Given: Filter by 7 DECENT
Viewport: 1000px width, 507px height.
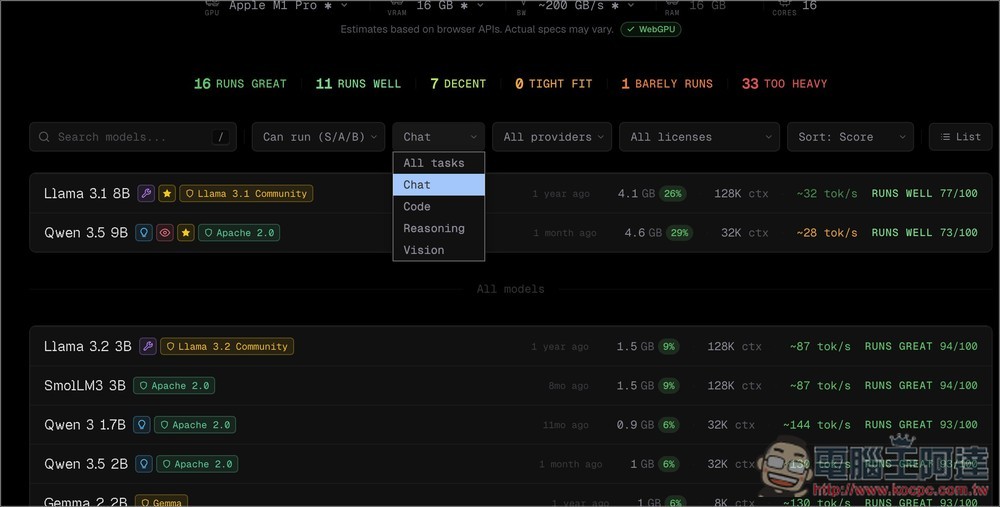Looking at the screenshot, I should coord(458,84).
